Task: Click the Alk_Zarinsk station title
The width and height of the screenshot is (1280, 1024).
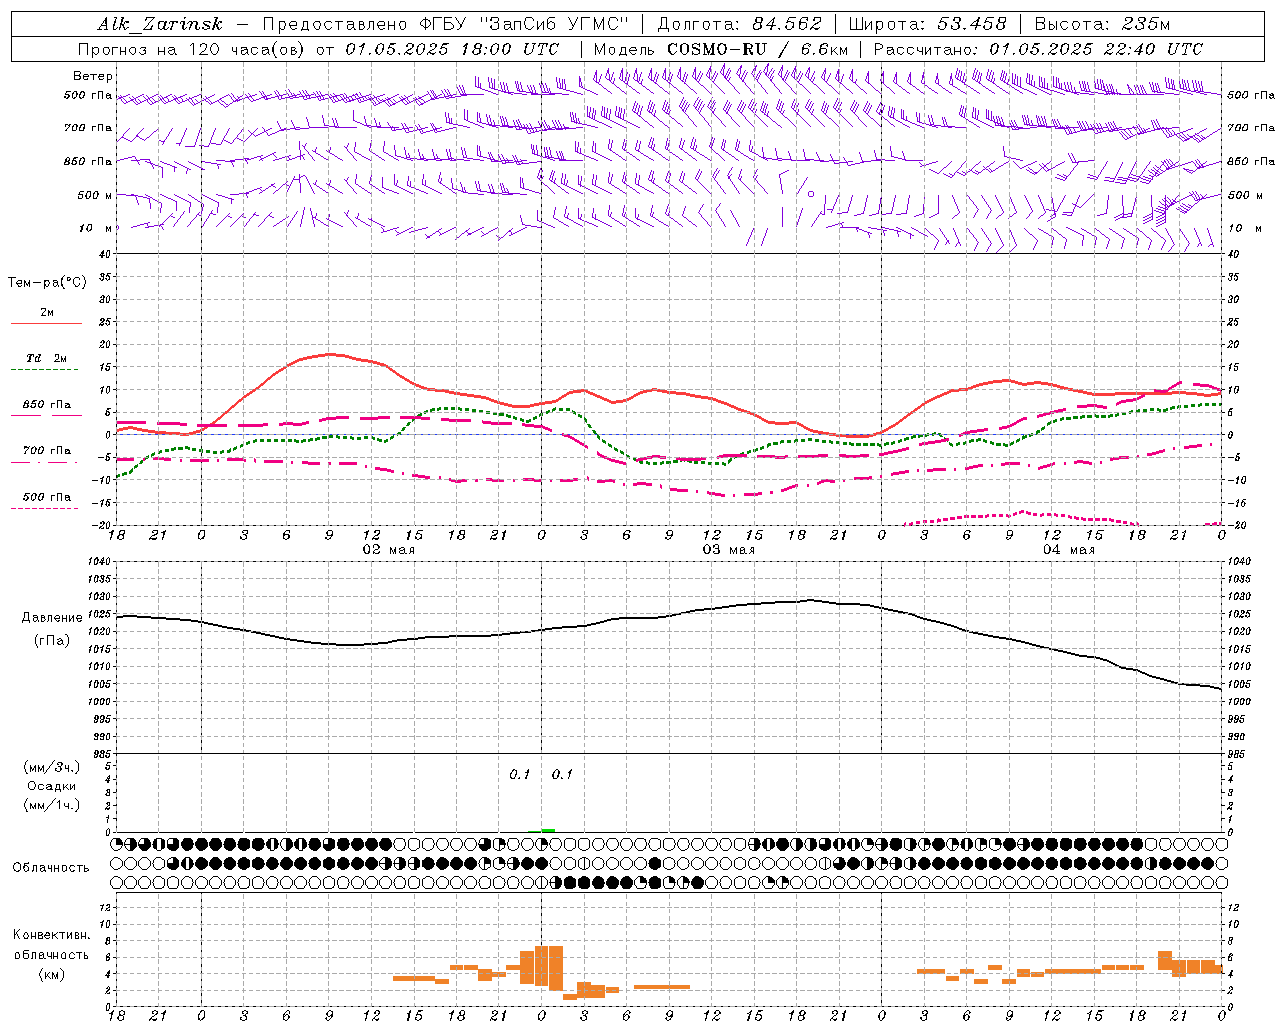Action: 160,24
